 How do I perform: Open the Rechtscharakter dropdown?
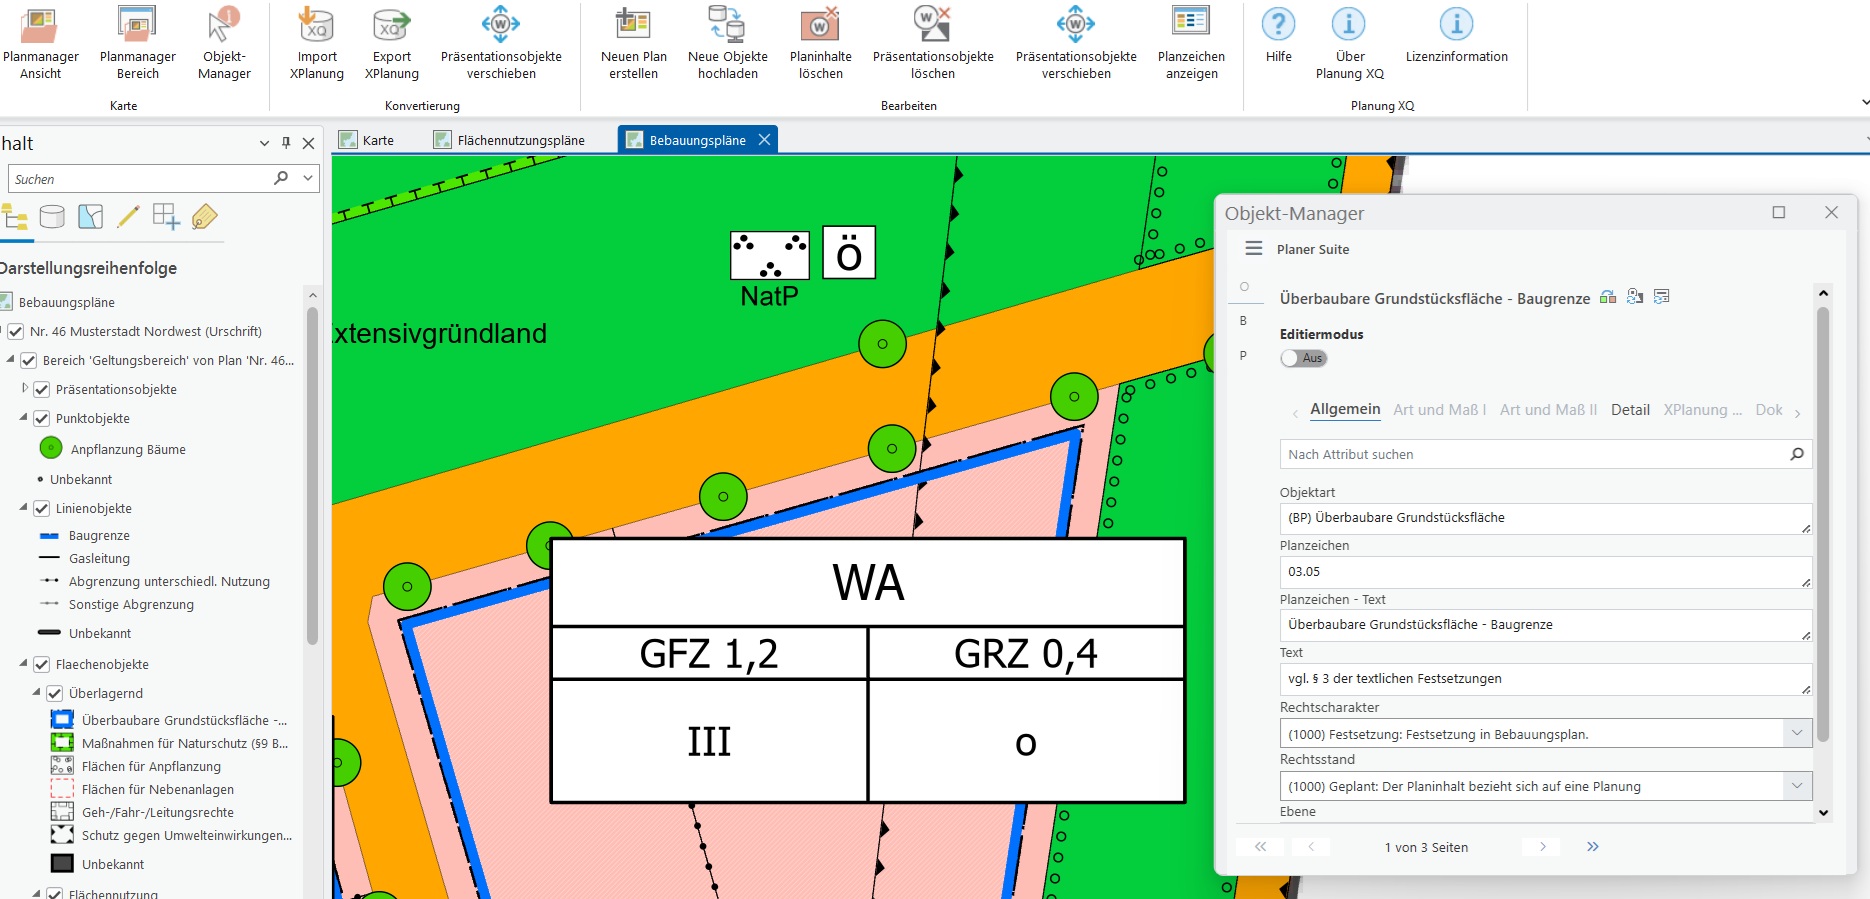1796,734
